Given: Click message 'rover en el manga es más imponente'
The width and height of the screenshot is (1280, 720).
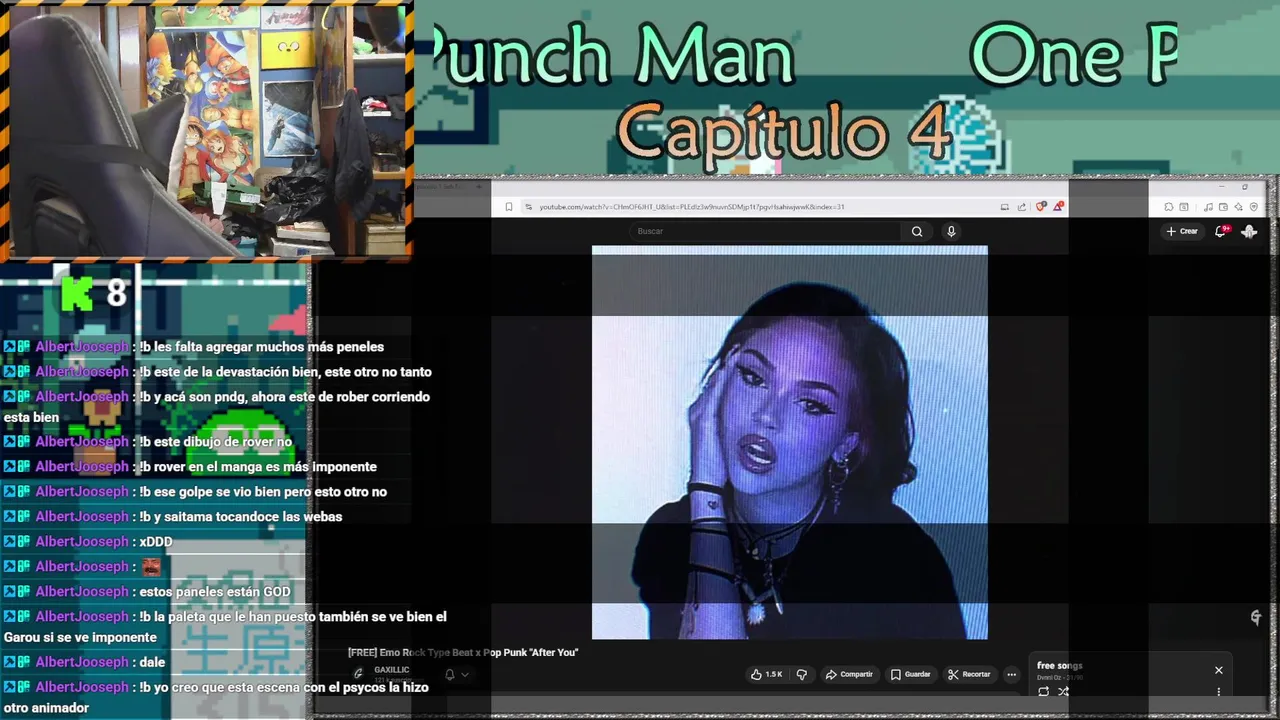Looking at the screenshot, I should click(258, 467).
